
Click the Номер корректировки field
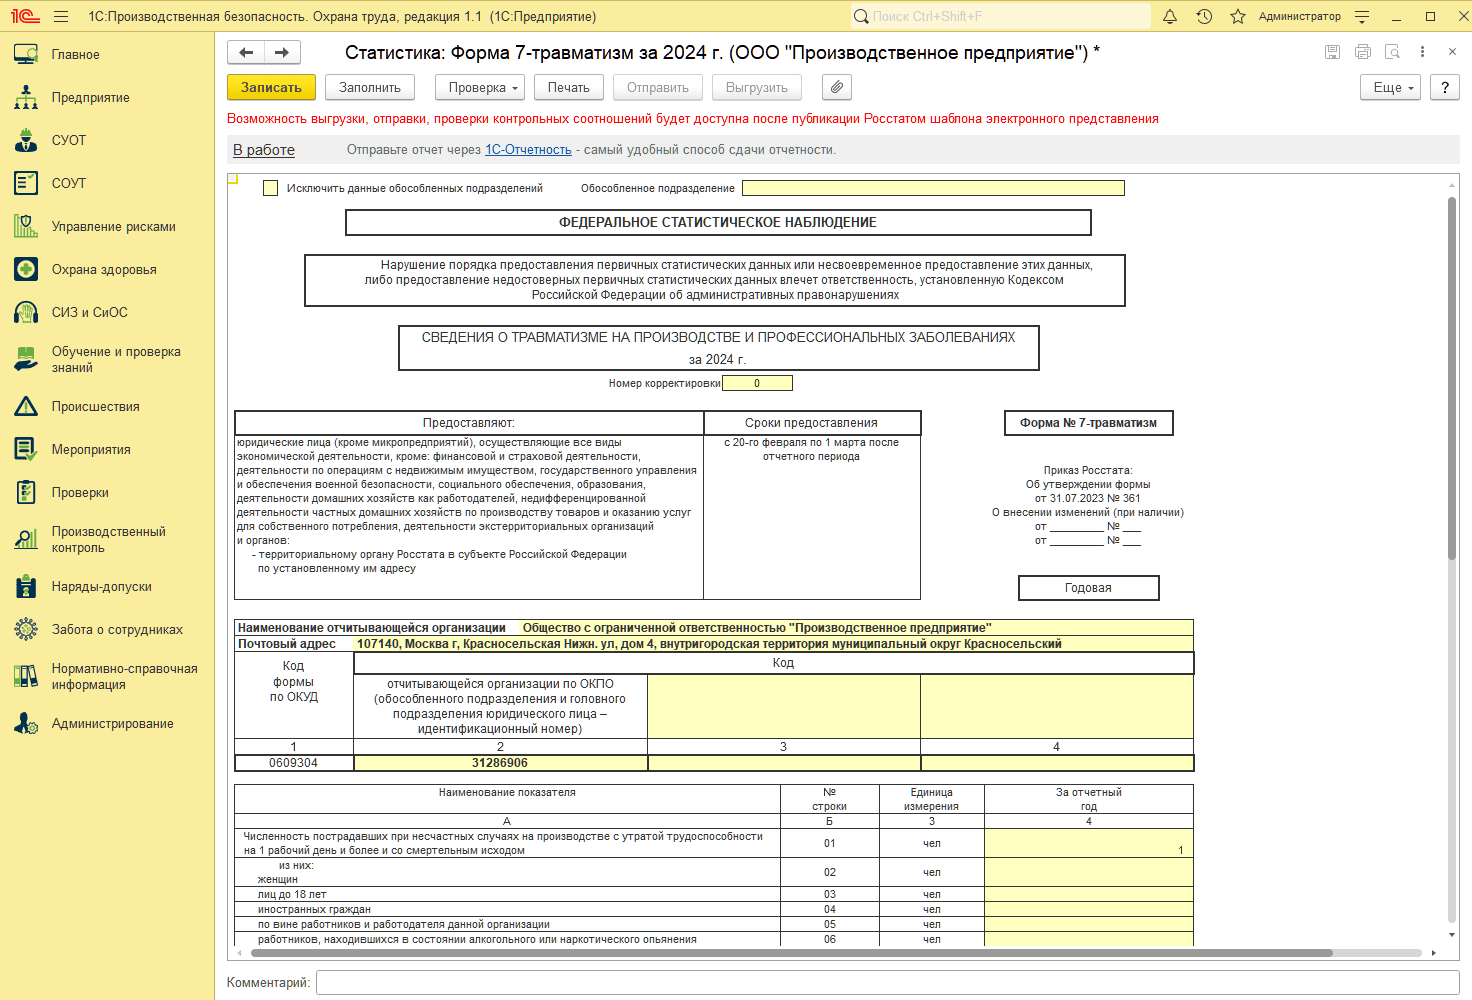757,383
